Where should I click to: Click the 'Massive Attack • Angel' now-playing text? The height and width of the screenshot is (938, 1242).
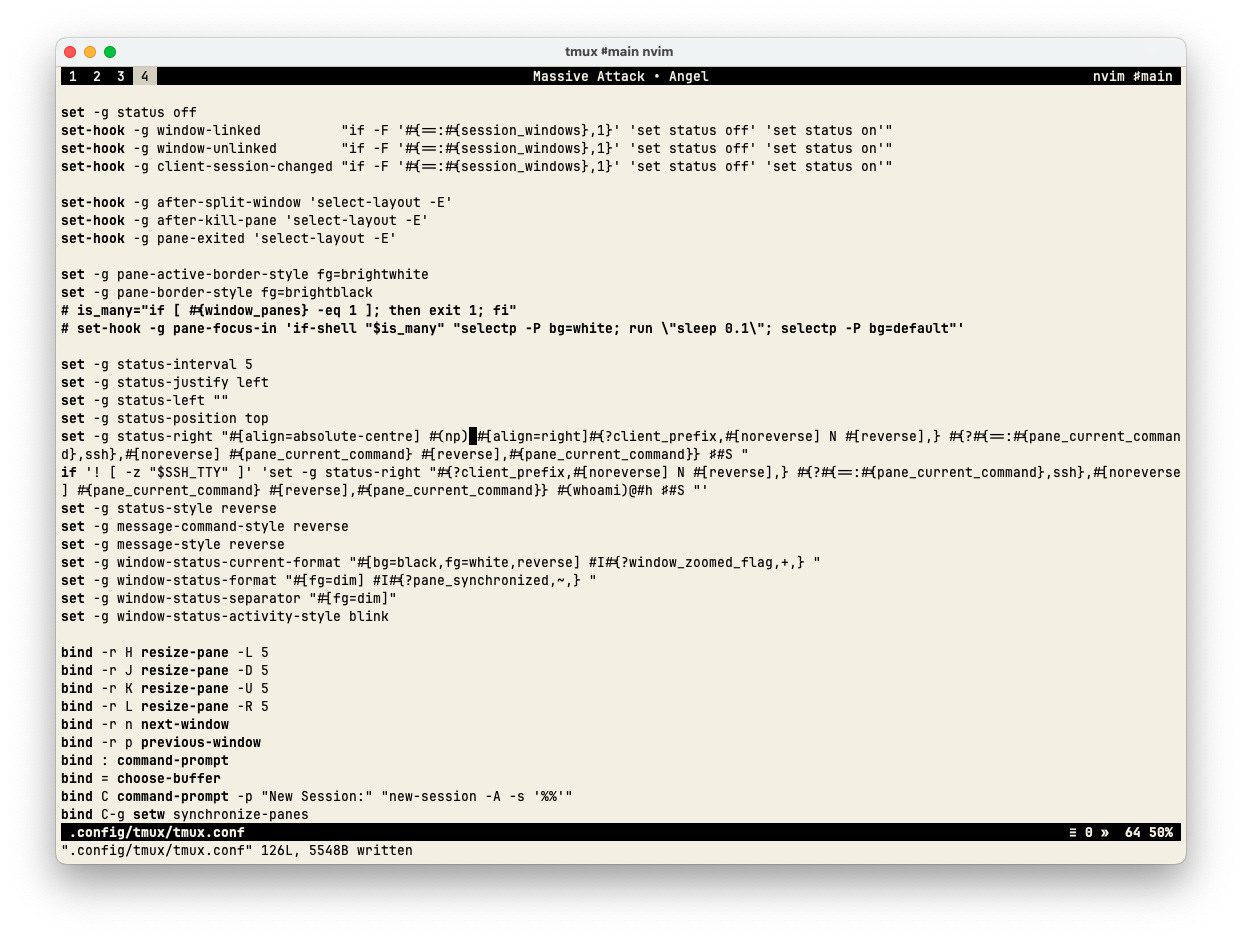[x=620, y=77]
